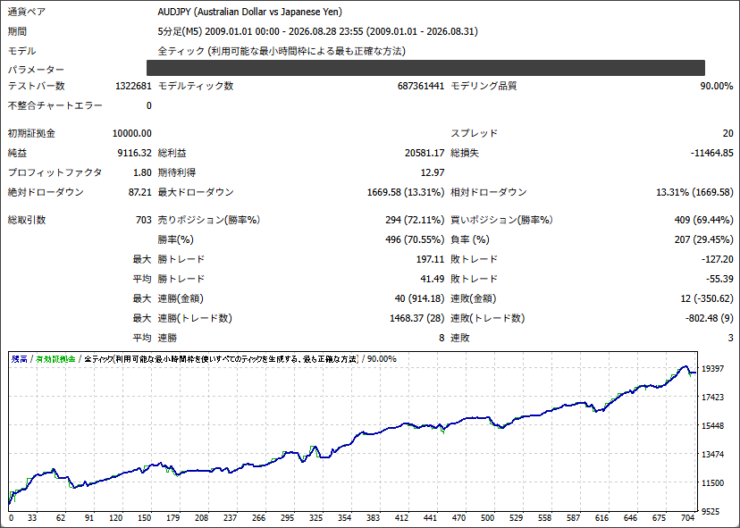The width and height of the screenshot is (740, 528).
Task: Select the 1468.37 (28) consecutive profit value
Action: point(417,318)
